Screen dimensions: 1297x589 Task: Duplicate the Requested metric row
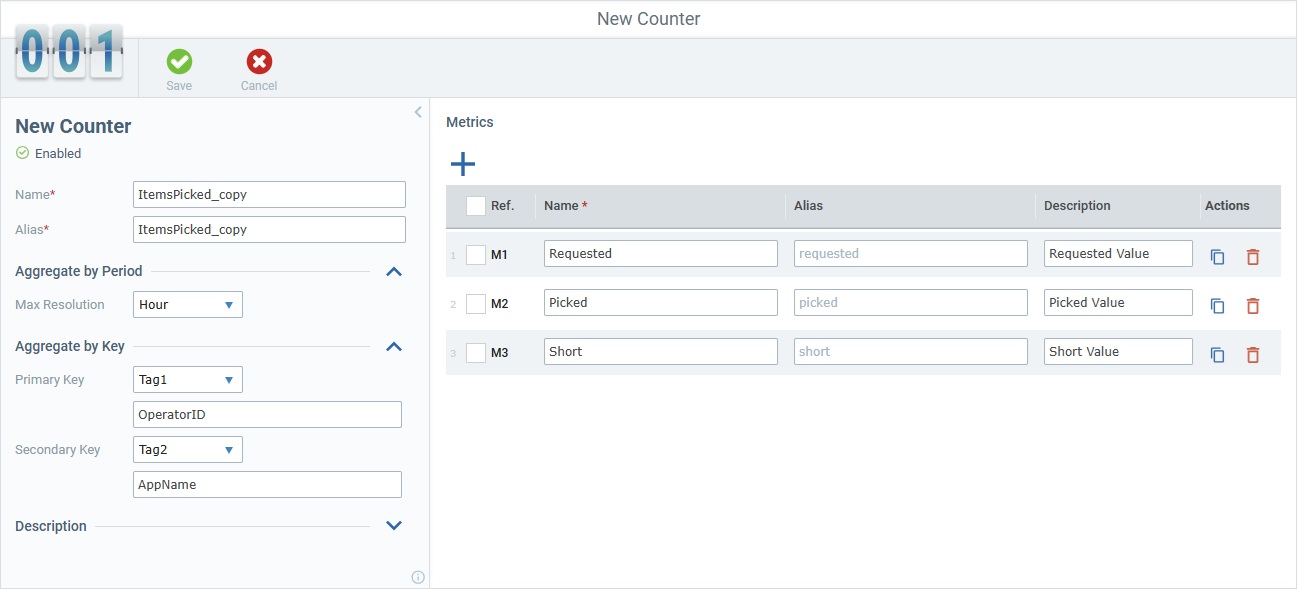1217,257
